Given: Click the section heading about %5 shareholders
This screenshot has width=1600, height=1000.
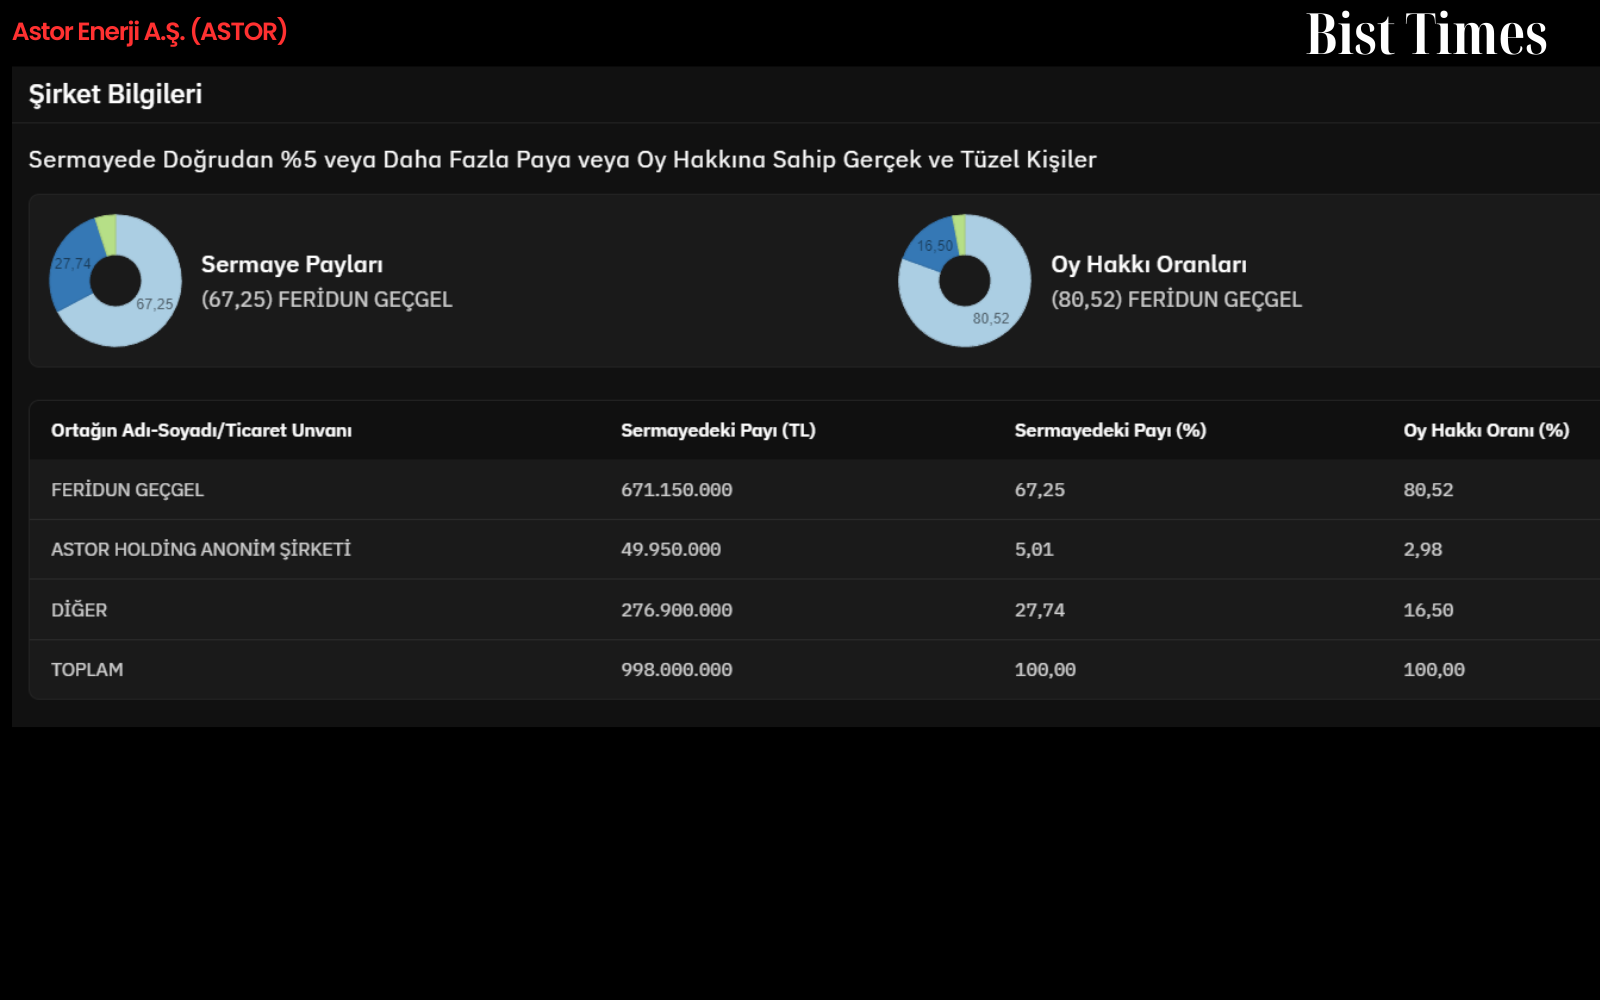Looking at the screenshot, I should (x=562, y=160).
